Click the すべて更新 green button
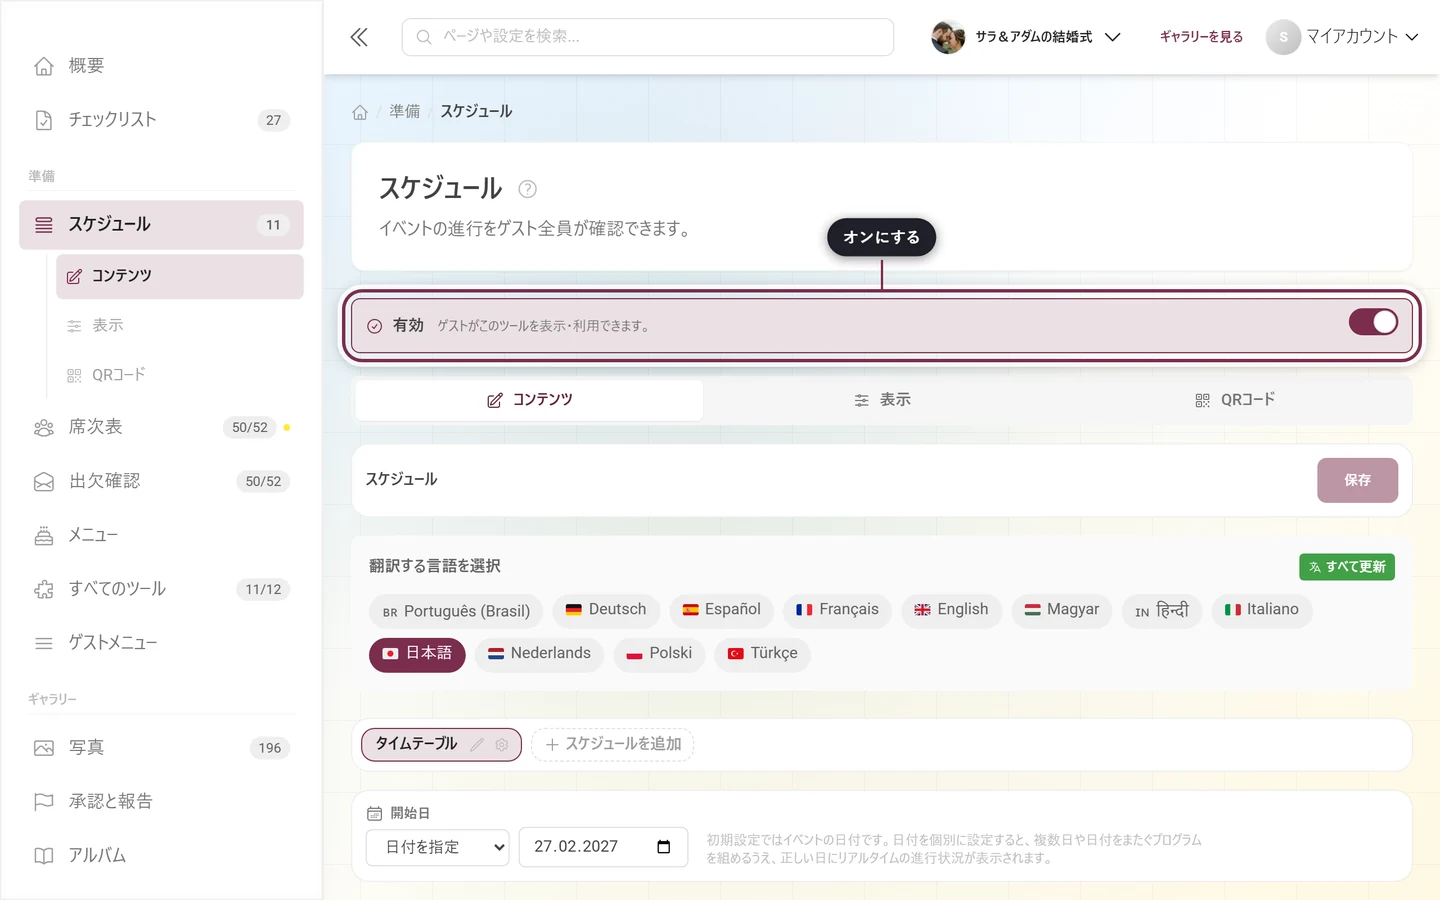The width and height of the screenshot is (1440, 900). click(x=1347, y=567)
